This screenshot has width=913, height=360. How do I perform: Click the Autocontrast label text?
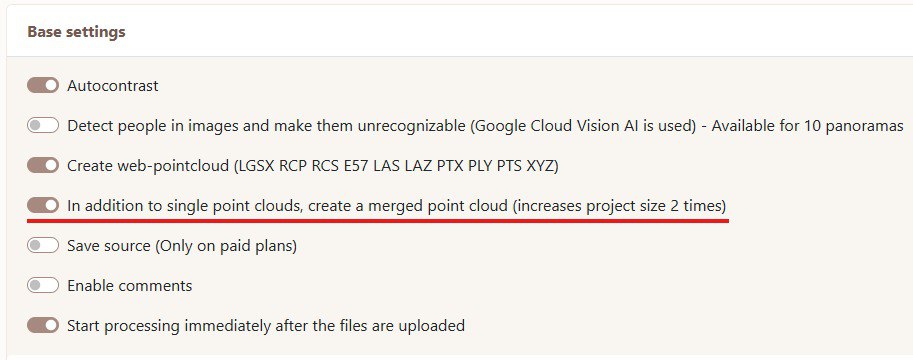click(x=113, y=86)
